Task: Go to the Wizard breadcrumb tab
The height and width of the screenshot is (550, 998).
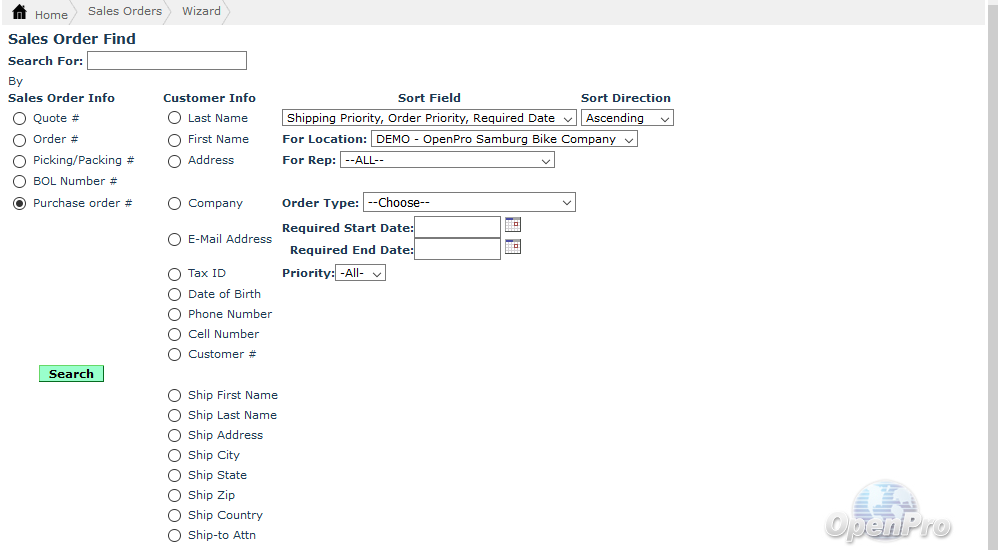Action: pyautogui.click(x=201, y=12)
